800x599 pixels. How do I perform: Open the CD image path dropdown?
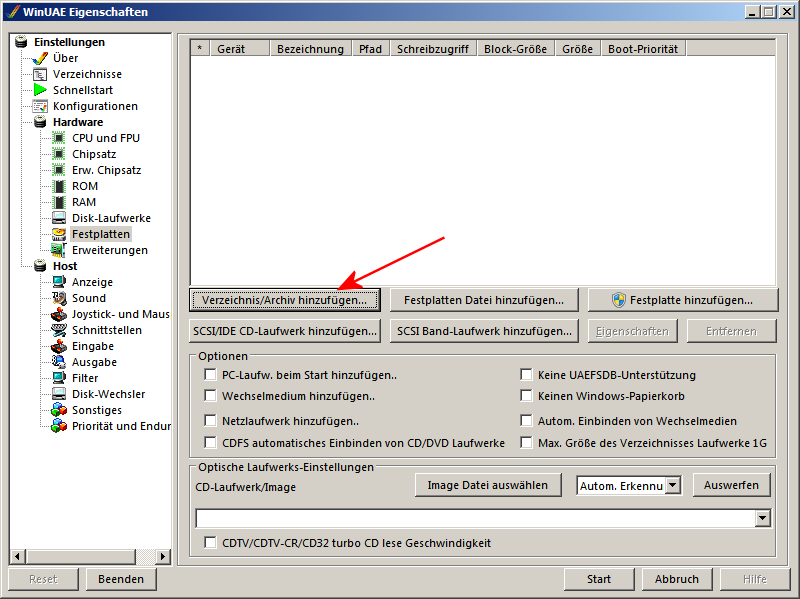coord(760,518)
